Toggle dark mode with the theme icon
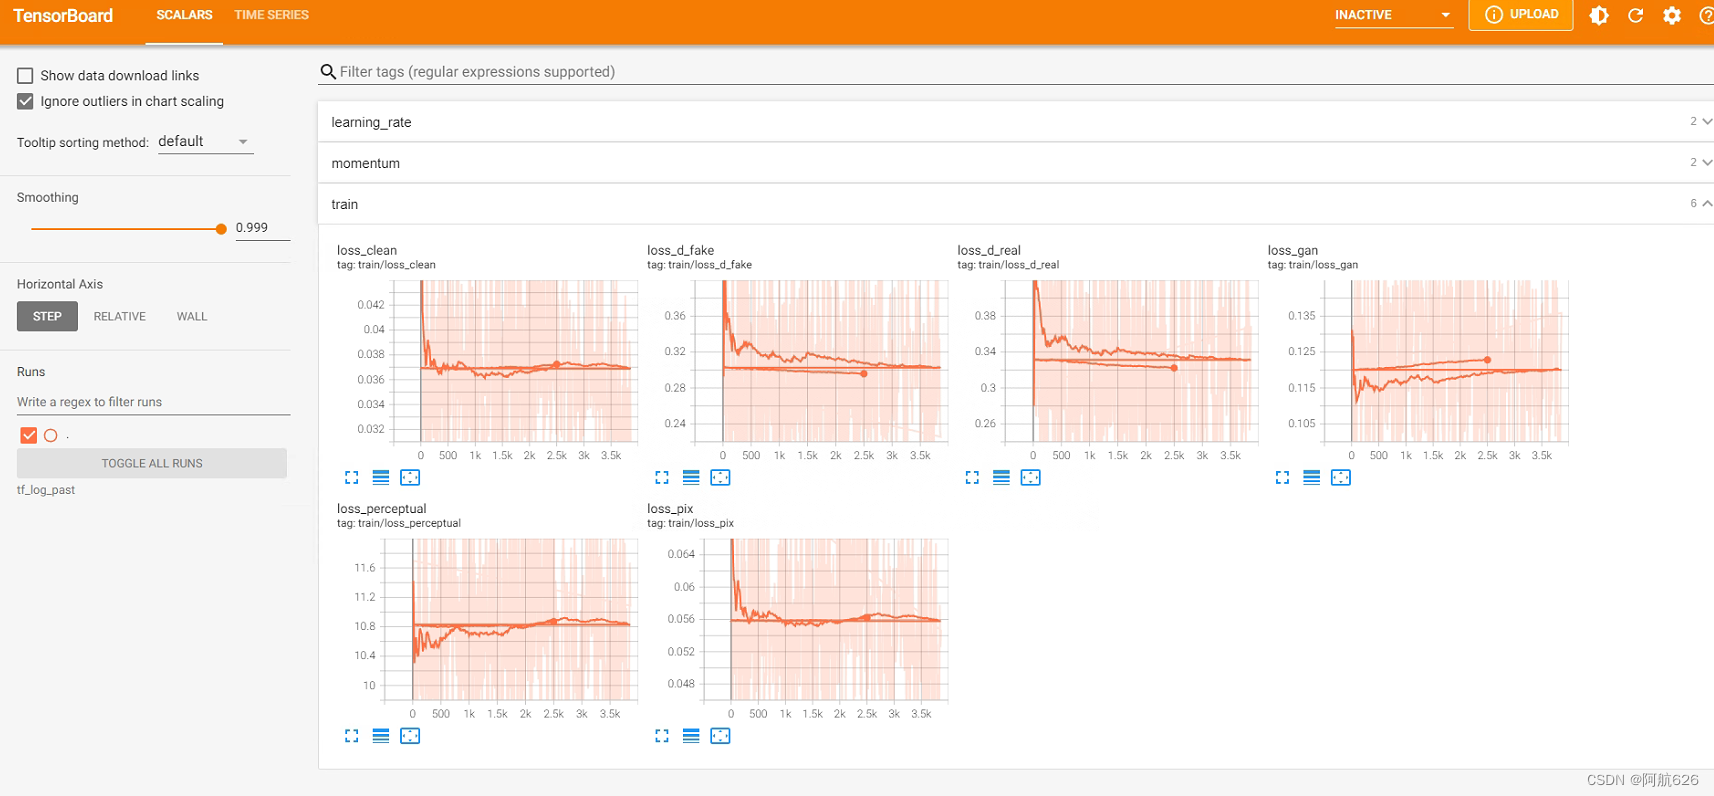 point(1599,15)
